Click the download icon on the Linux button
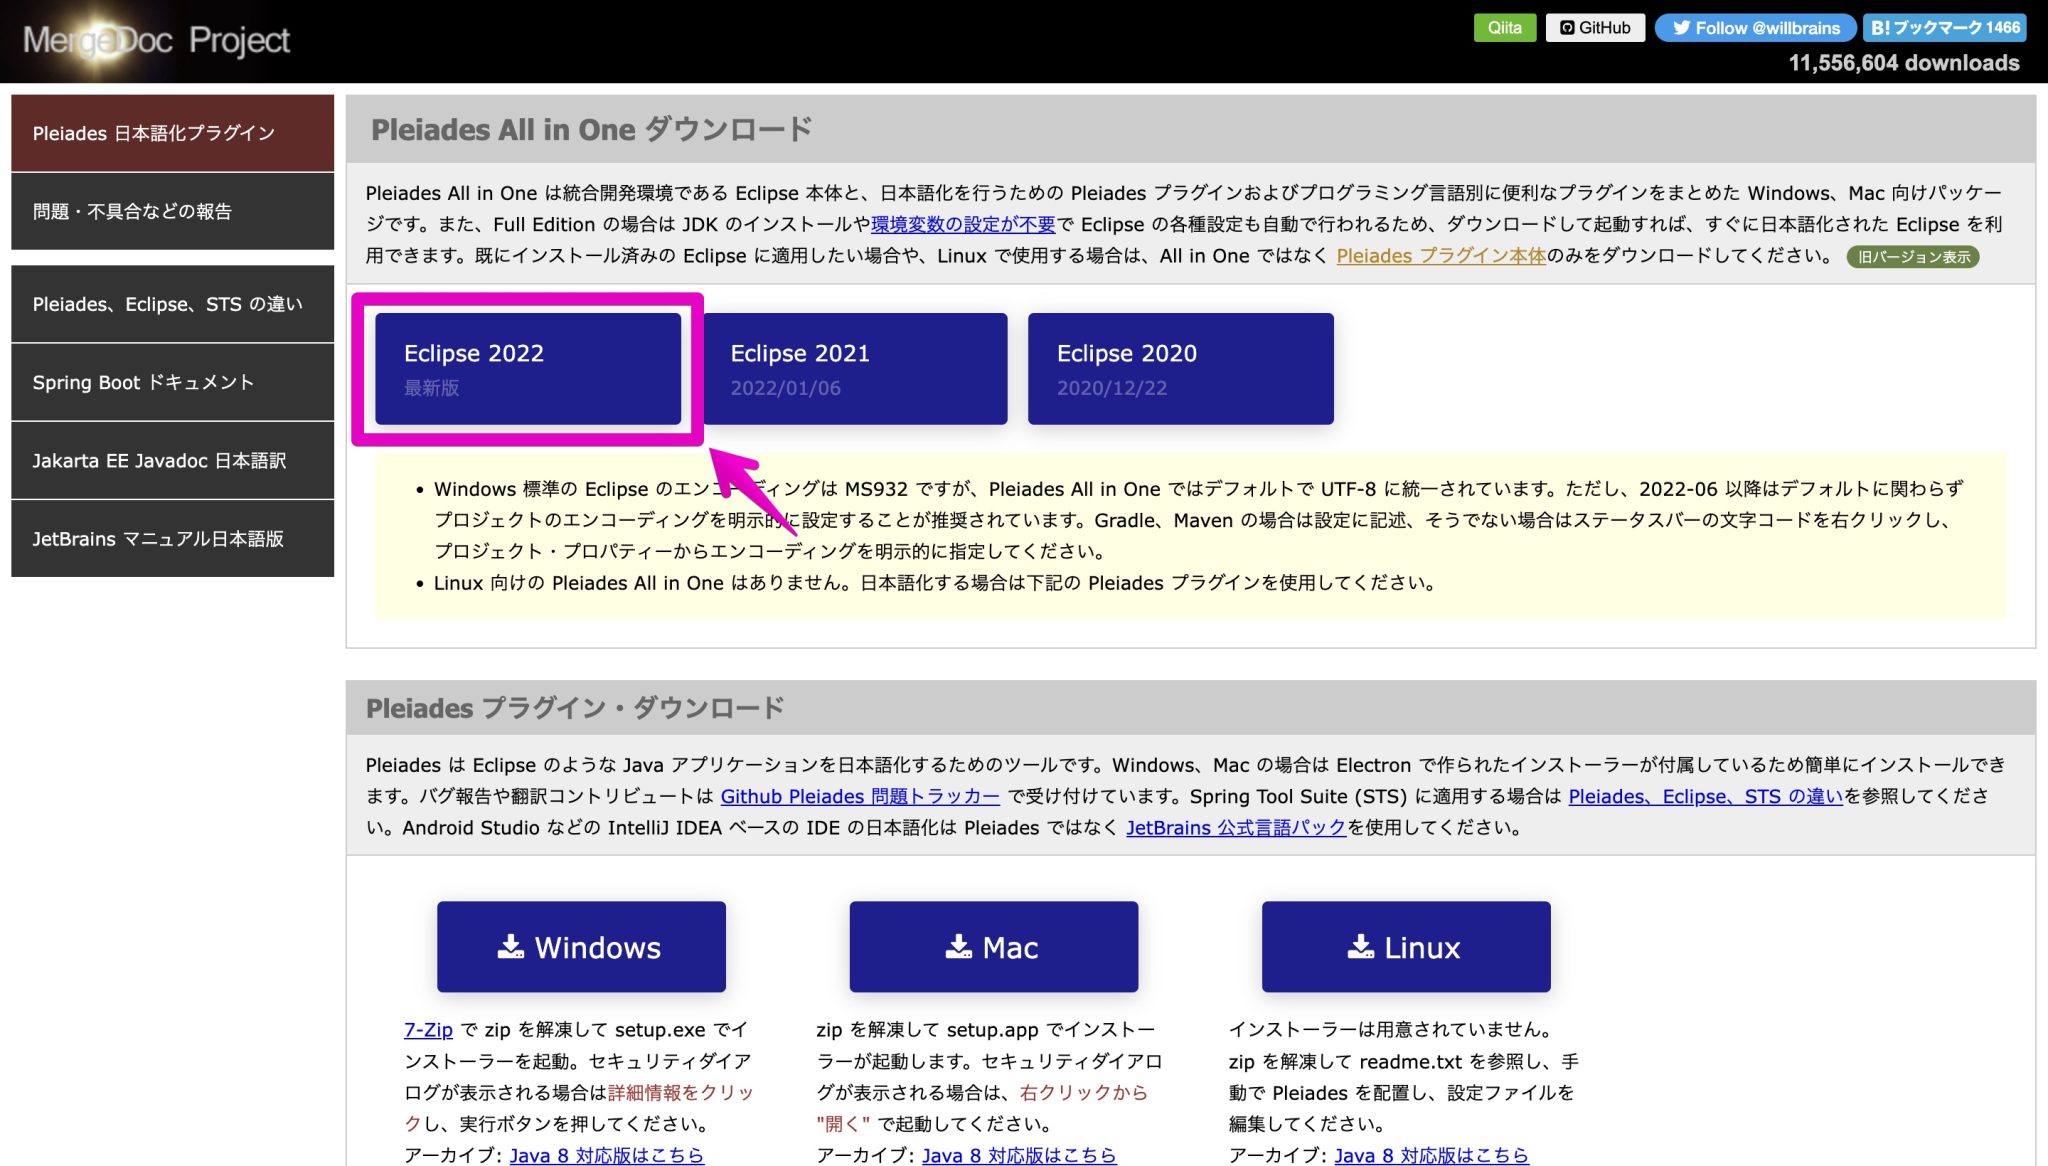This screenshot has height=1166, width=2048. click(1360, 945)
